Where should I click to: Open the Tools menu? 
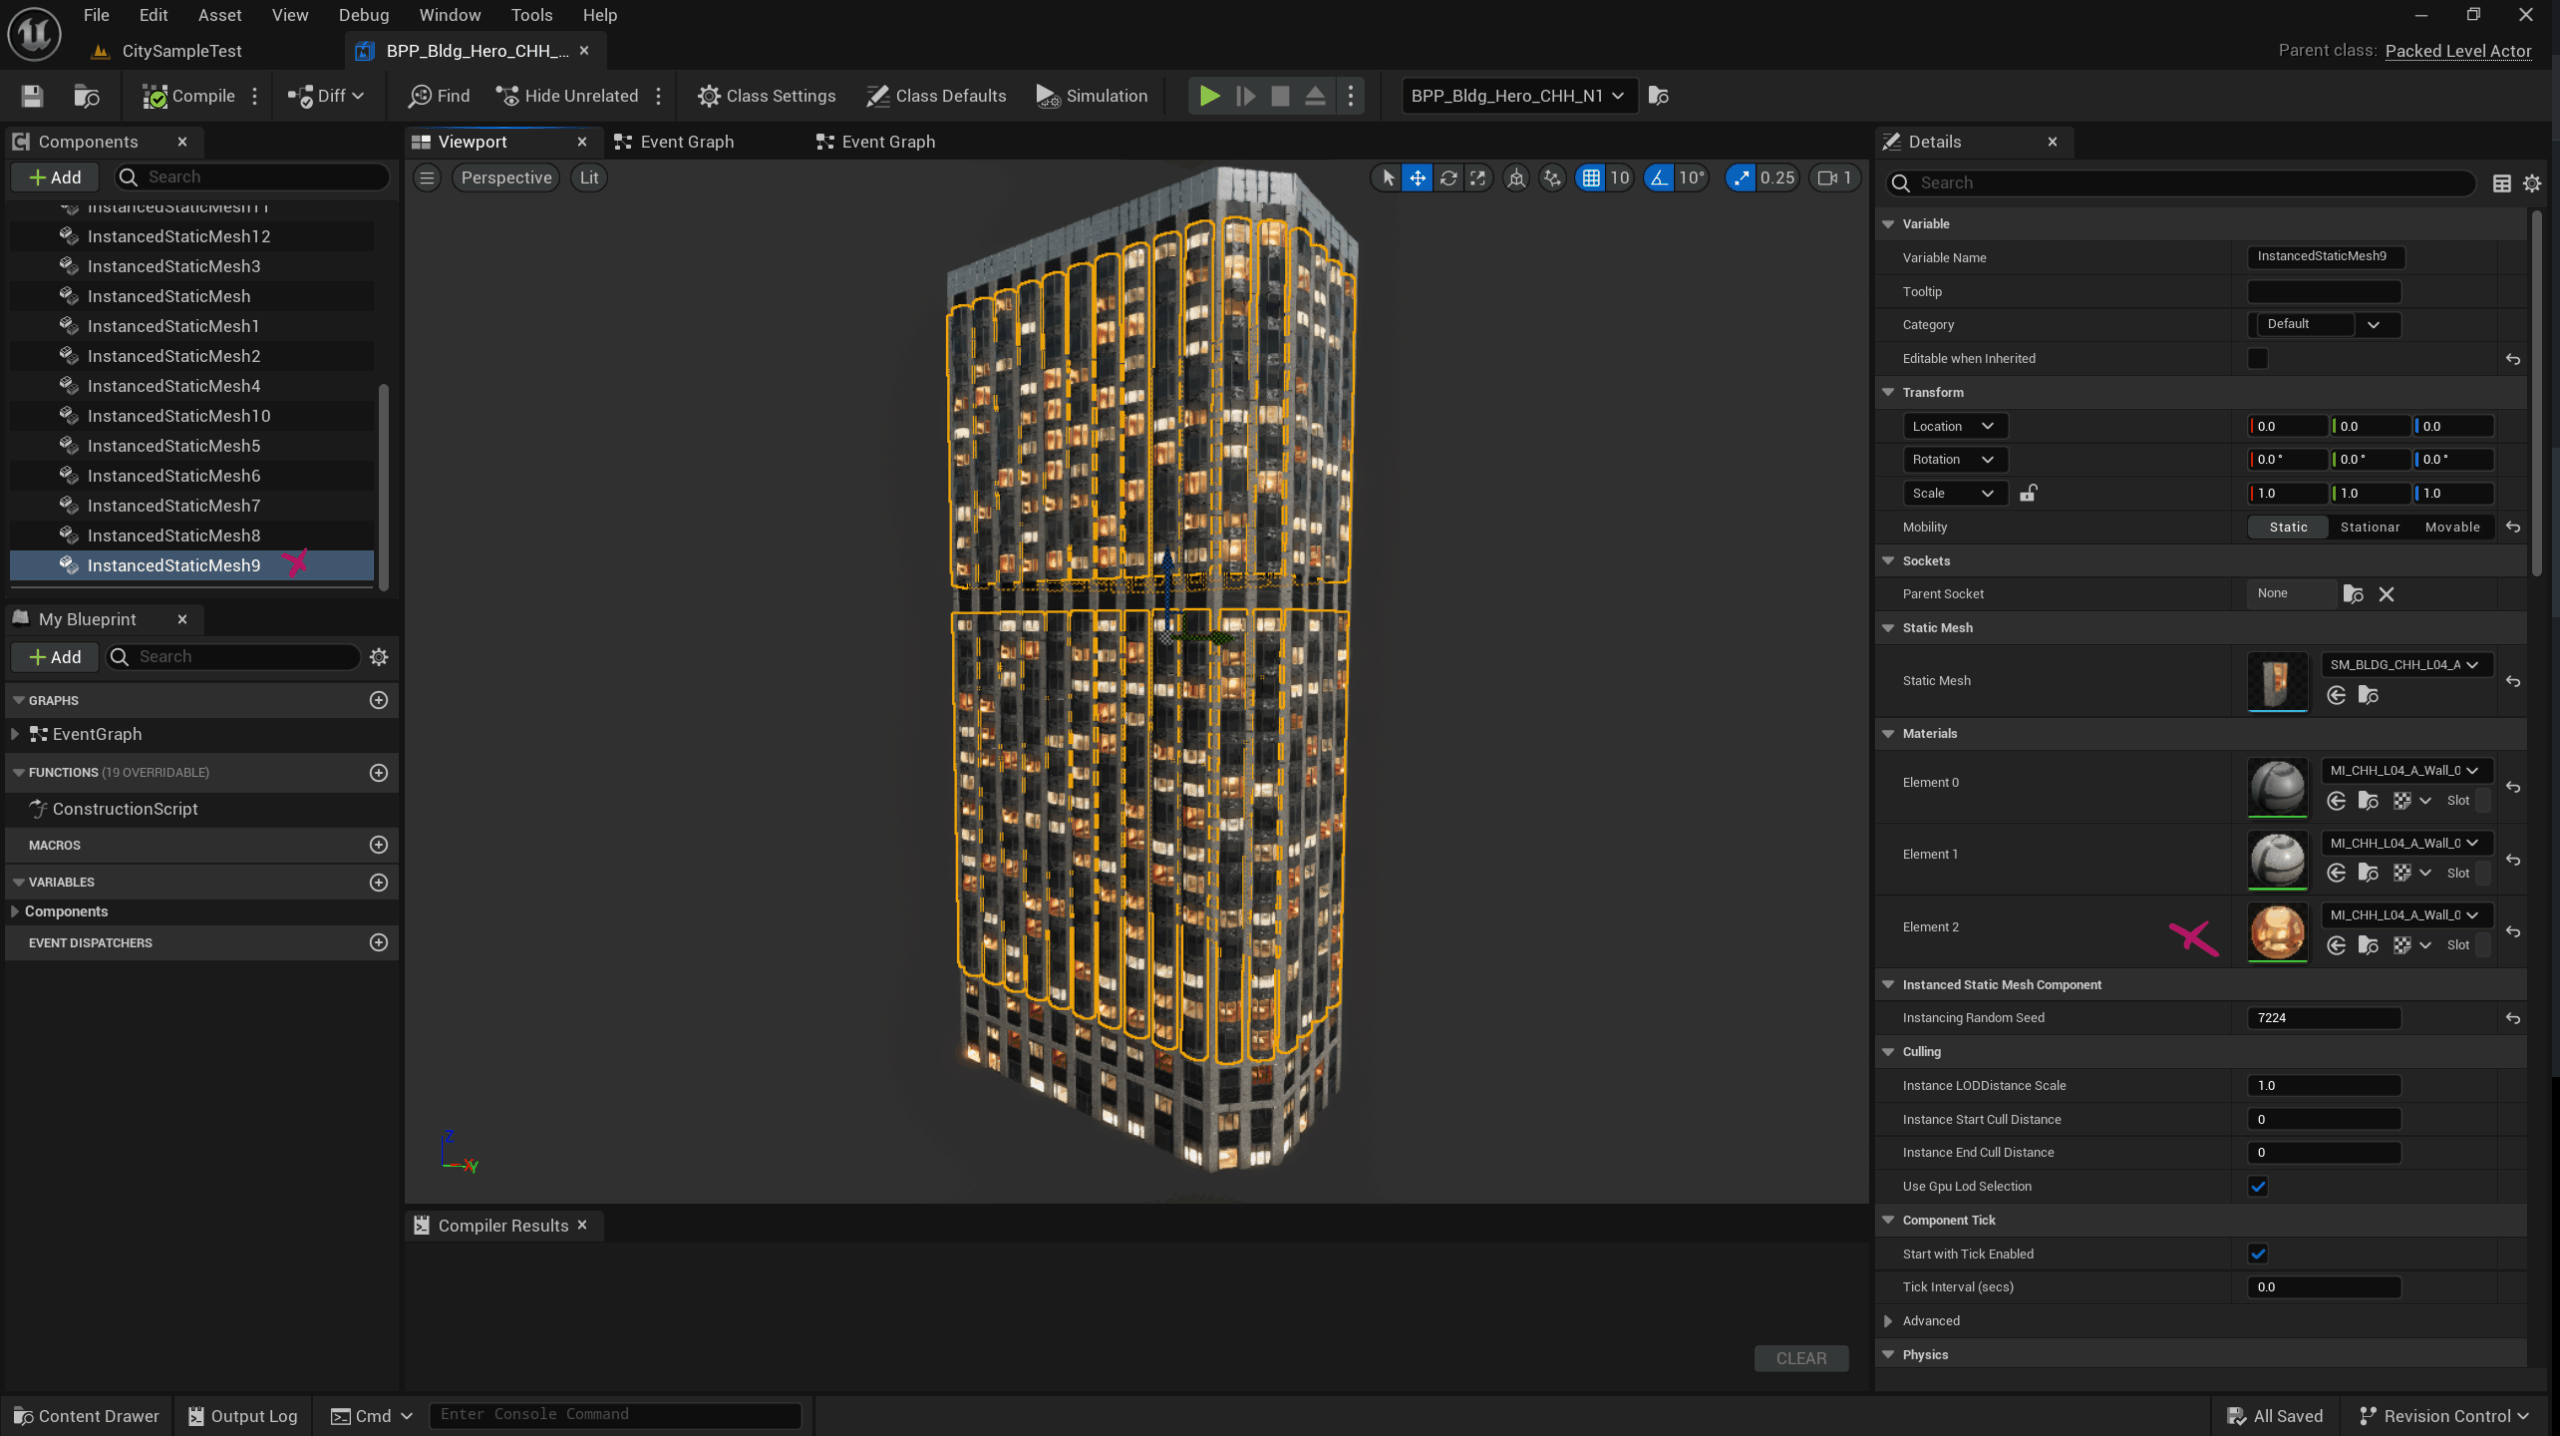tap(531, 15)
